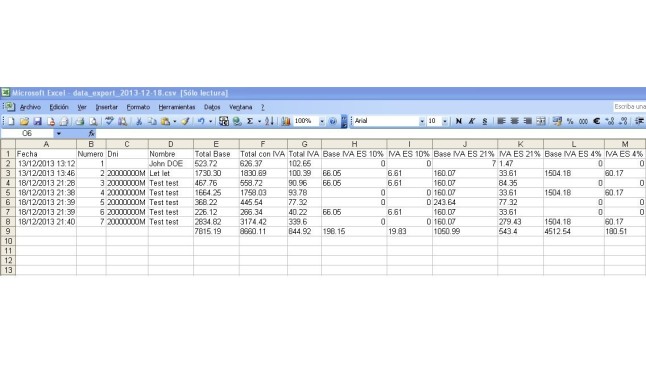This screenshot has width=646, height=366.
Task: Expand the Undo history arrow
Action: [211, 121]
